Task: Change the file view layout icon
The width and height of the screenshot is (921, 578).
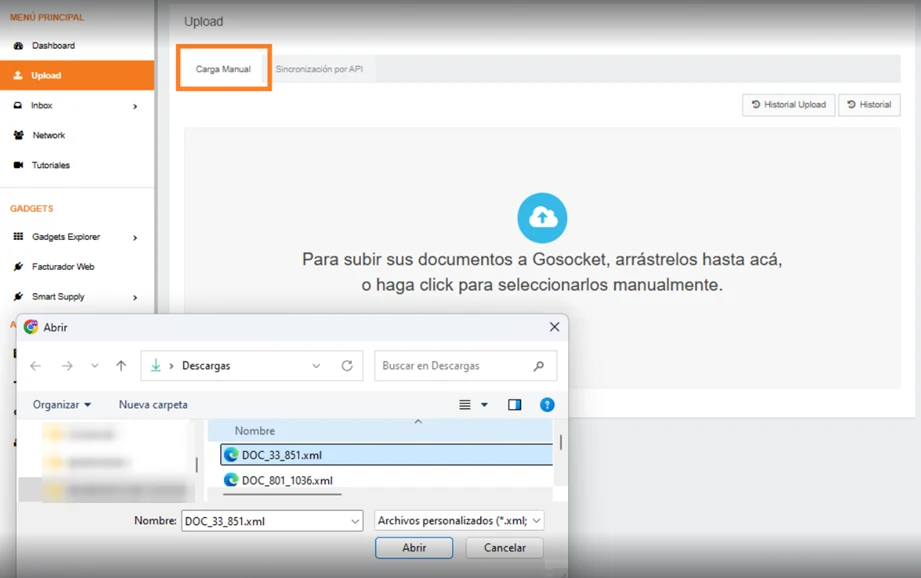Action: (465, 405)
